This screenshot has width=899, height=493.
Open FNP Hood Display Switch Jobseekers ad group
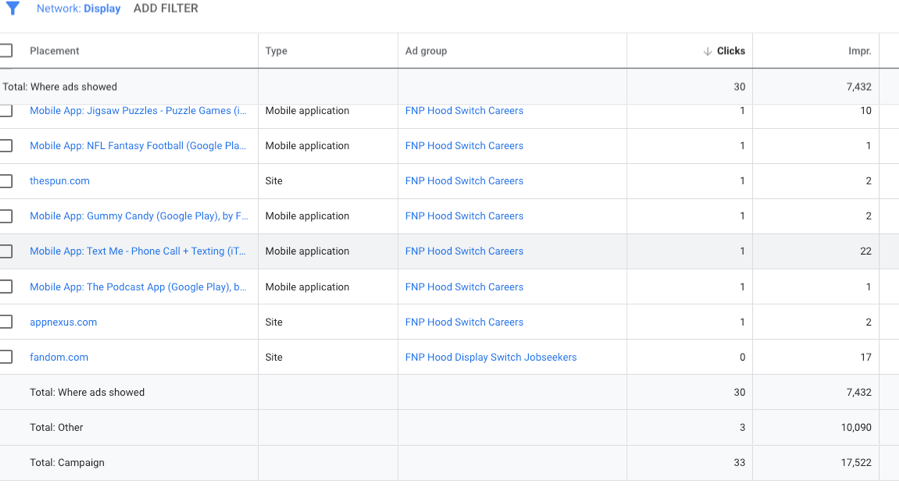(x=490, y=357)
